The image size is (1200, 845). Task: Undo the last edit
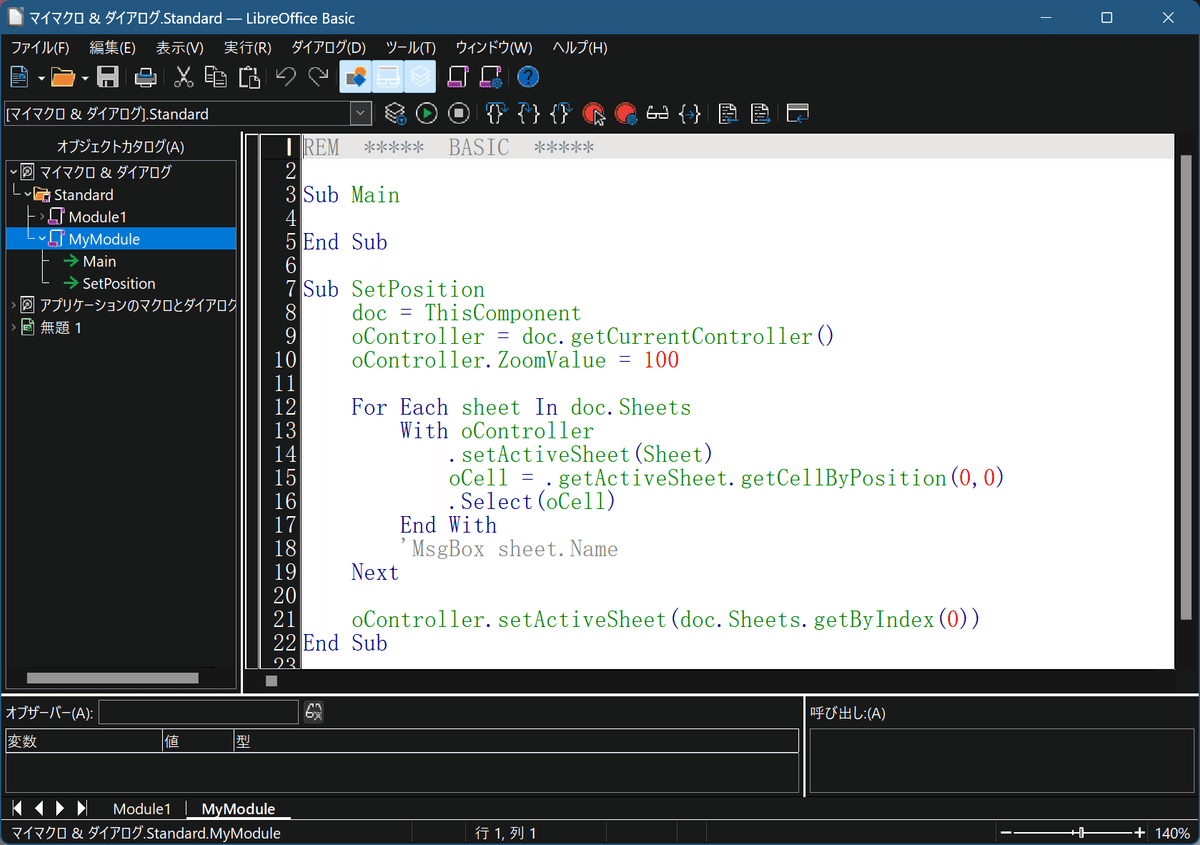click(x=286, y=77)
